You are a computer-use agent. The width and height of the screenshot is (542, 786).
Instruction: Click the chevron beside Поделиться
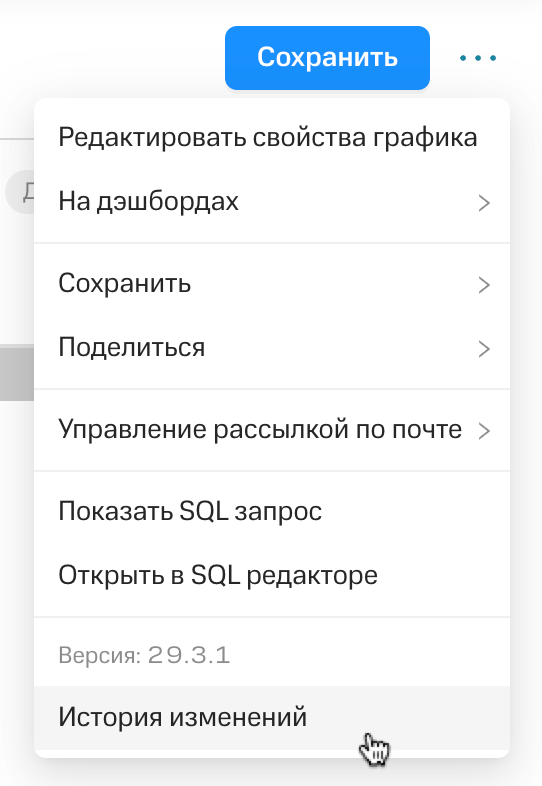click(484, 349)
